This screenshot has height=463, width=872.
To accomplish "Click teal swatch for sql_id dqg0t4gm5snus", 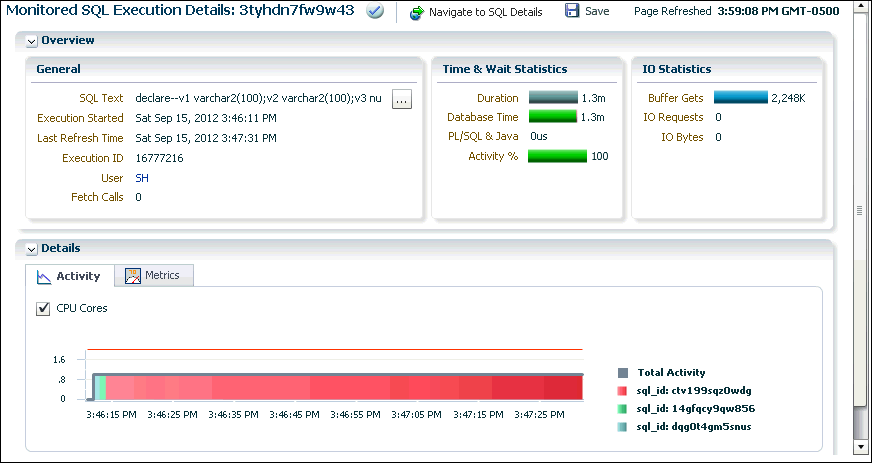I will (x=623, y=426).
